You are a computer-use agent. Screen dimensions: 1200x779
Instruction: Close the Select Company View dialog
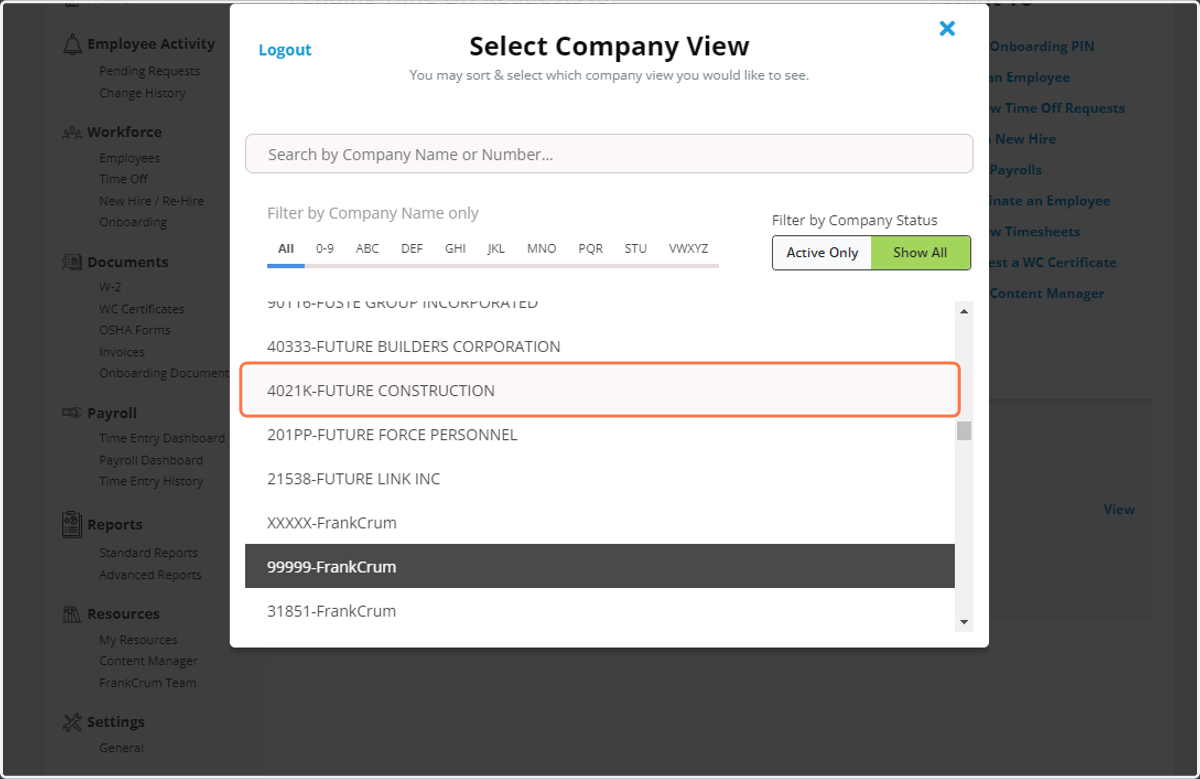click(x=947, y=29)
